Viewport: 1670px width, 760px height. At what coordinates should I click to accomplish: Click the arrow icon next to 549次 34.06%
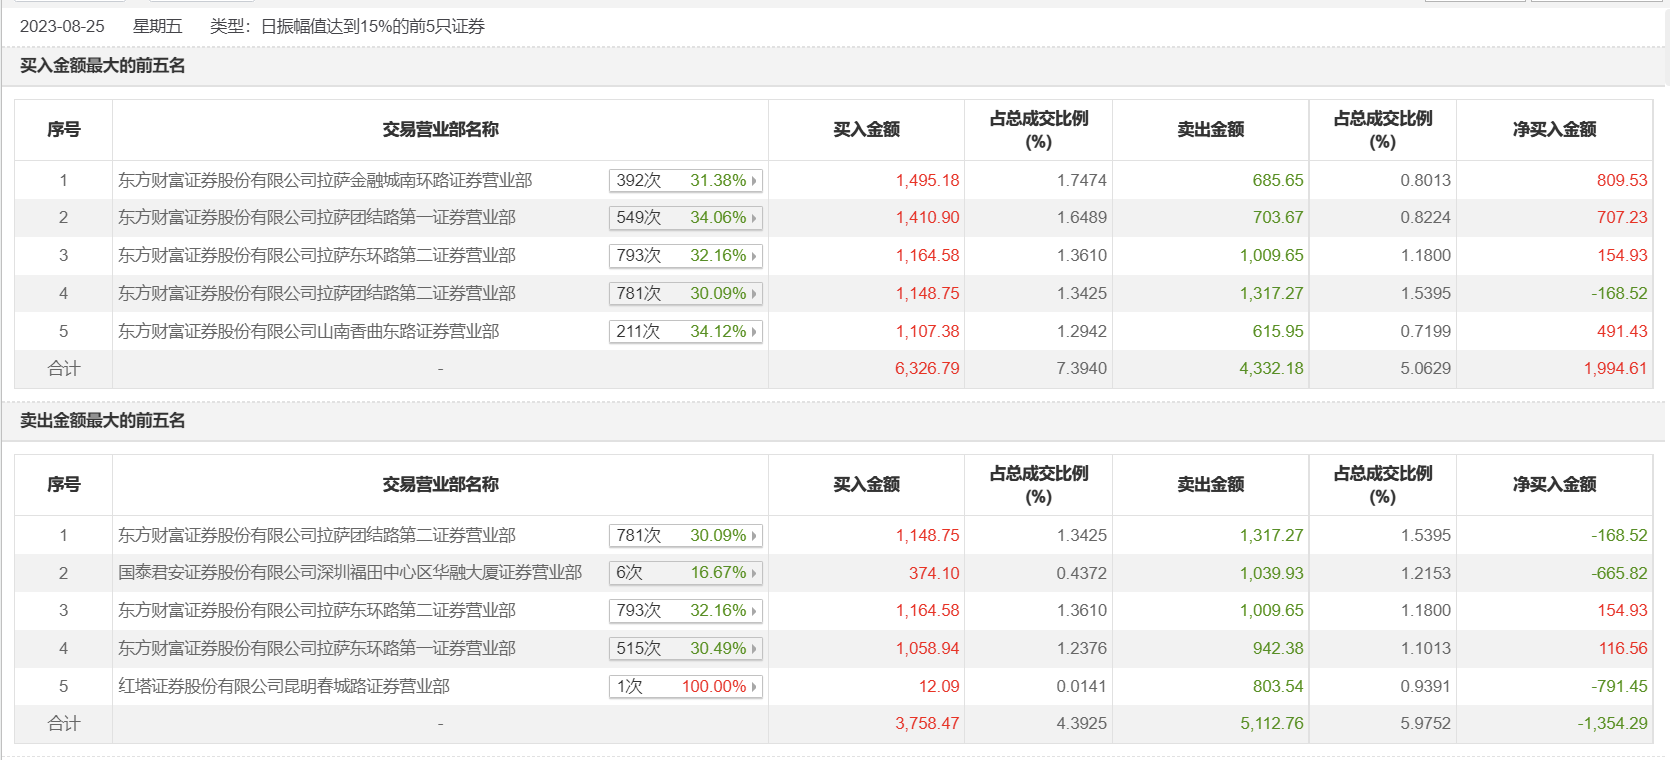click(x=754, y=218)
